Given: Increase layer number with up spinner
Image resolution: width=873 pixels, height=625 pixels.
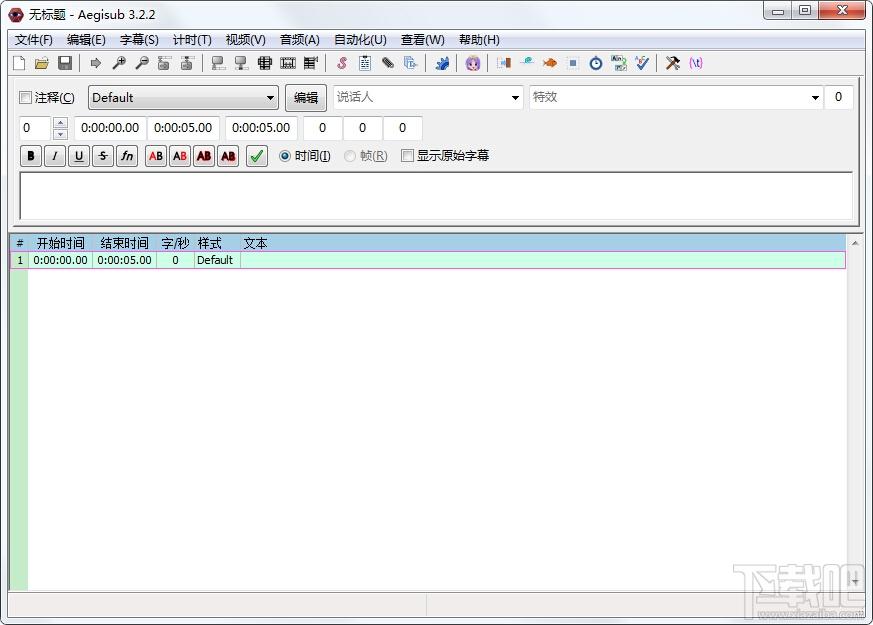Looking at the screenshot, I should (60, 122).
